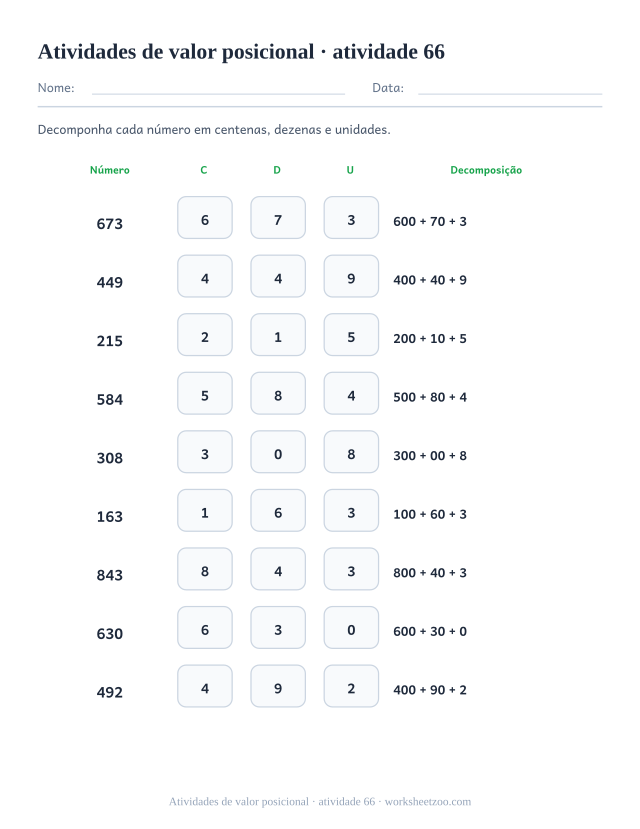Open the worksheetzoo.com footer link

tap(428, 802)
